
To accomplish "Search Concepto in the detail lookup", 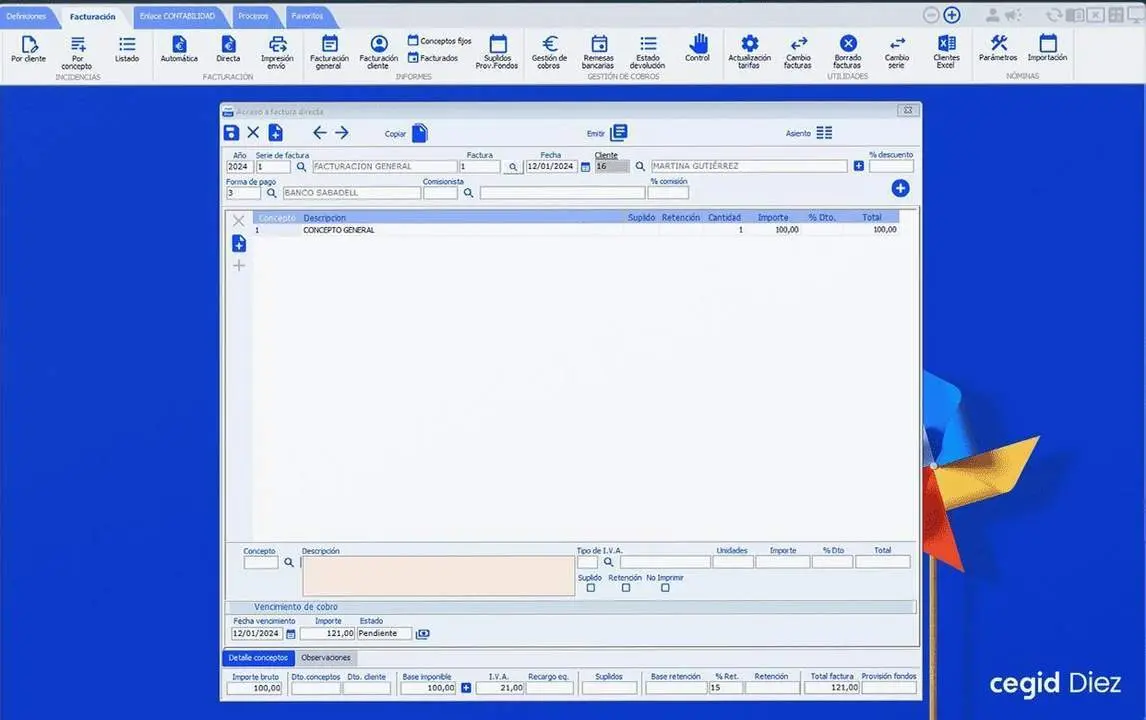I will [289, 562].
